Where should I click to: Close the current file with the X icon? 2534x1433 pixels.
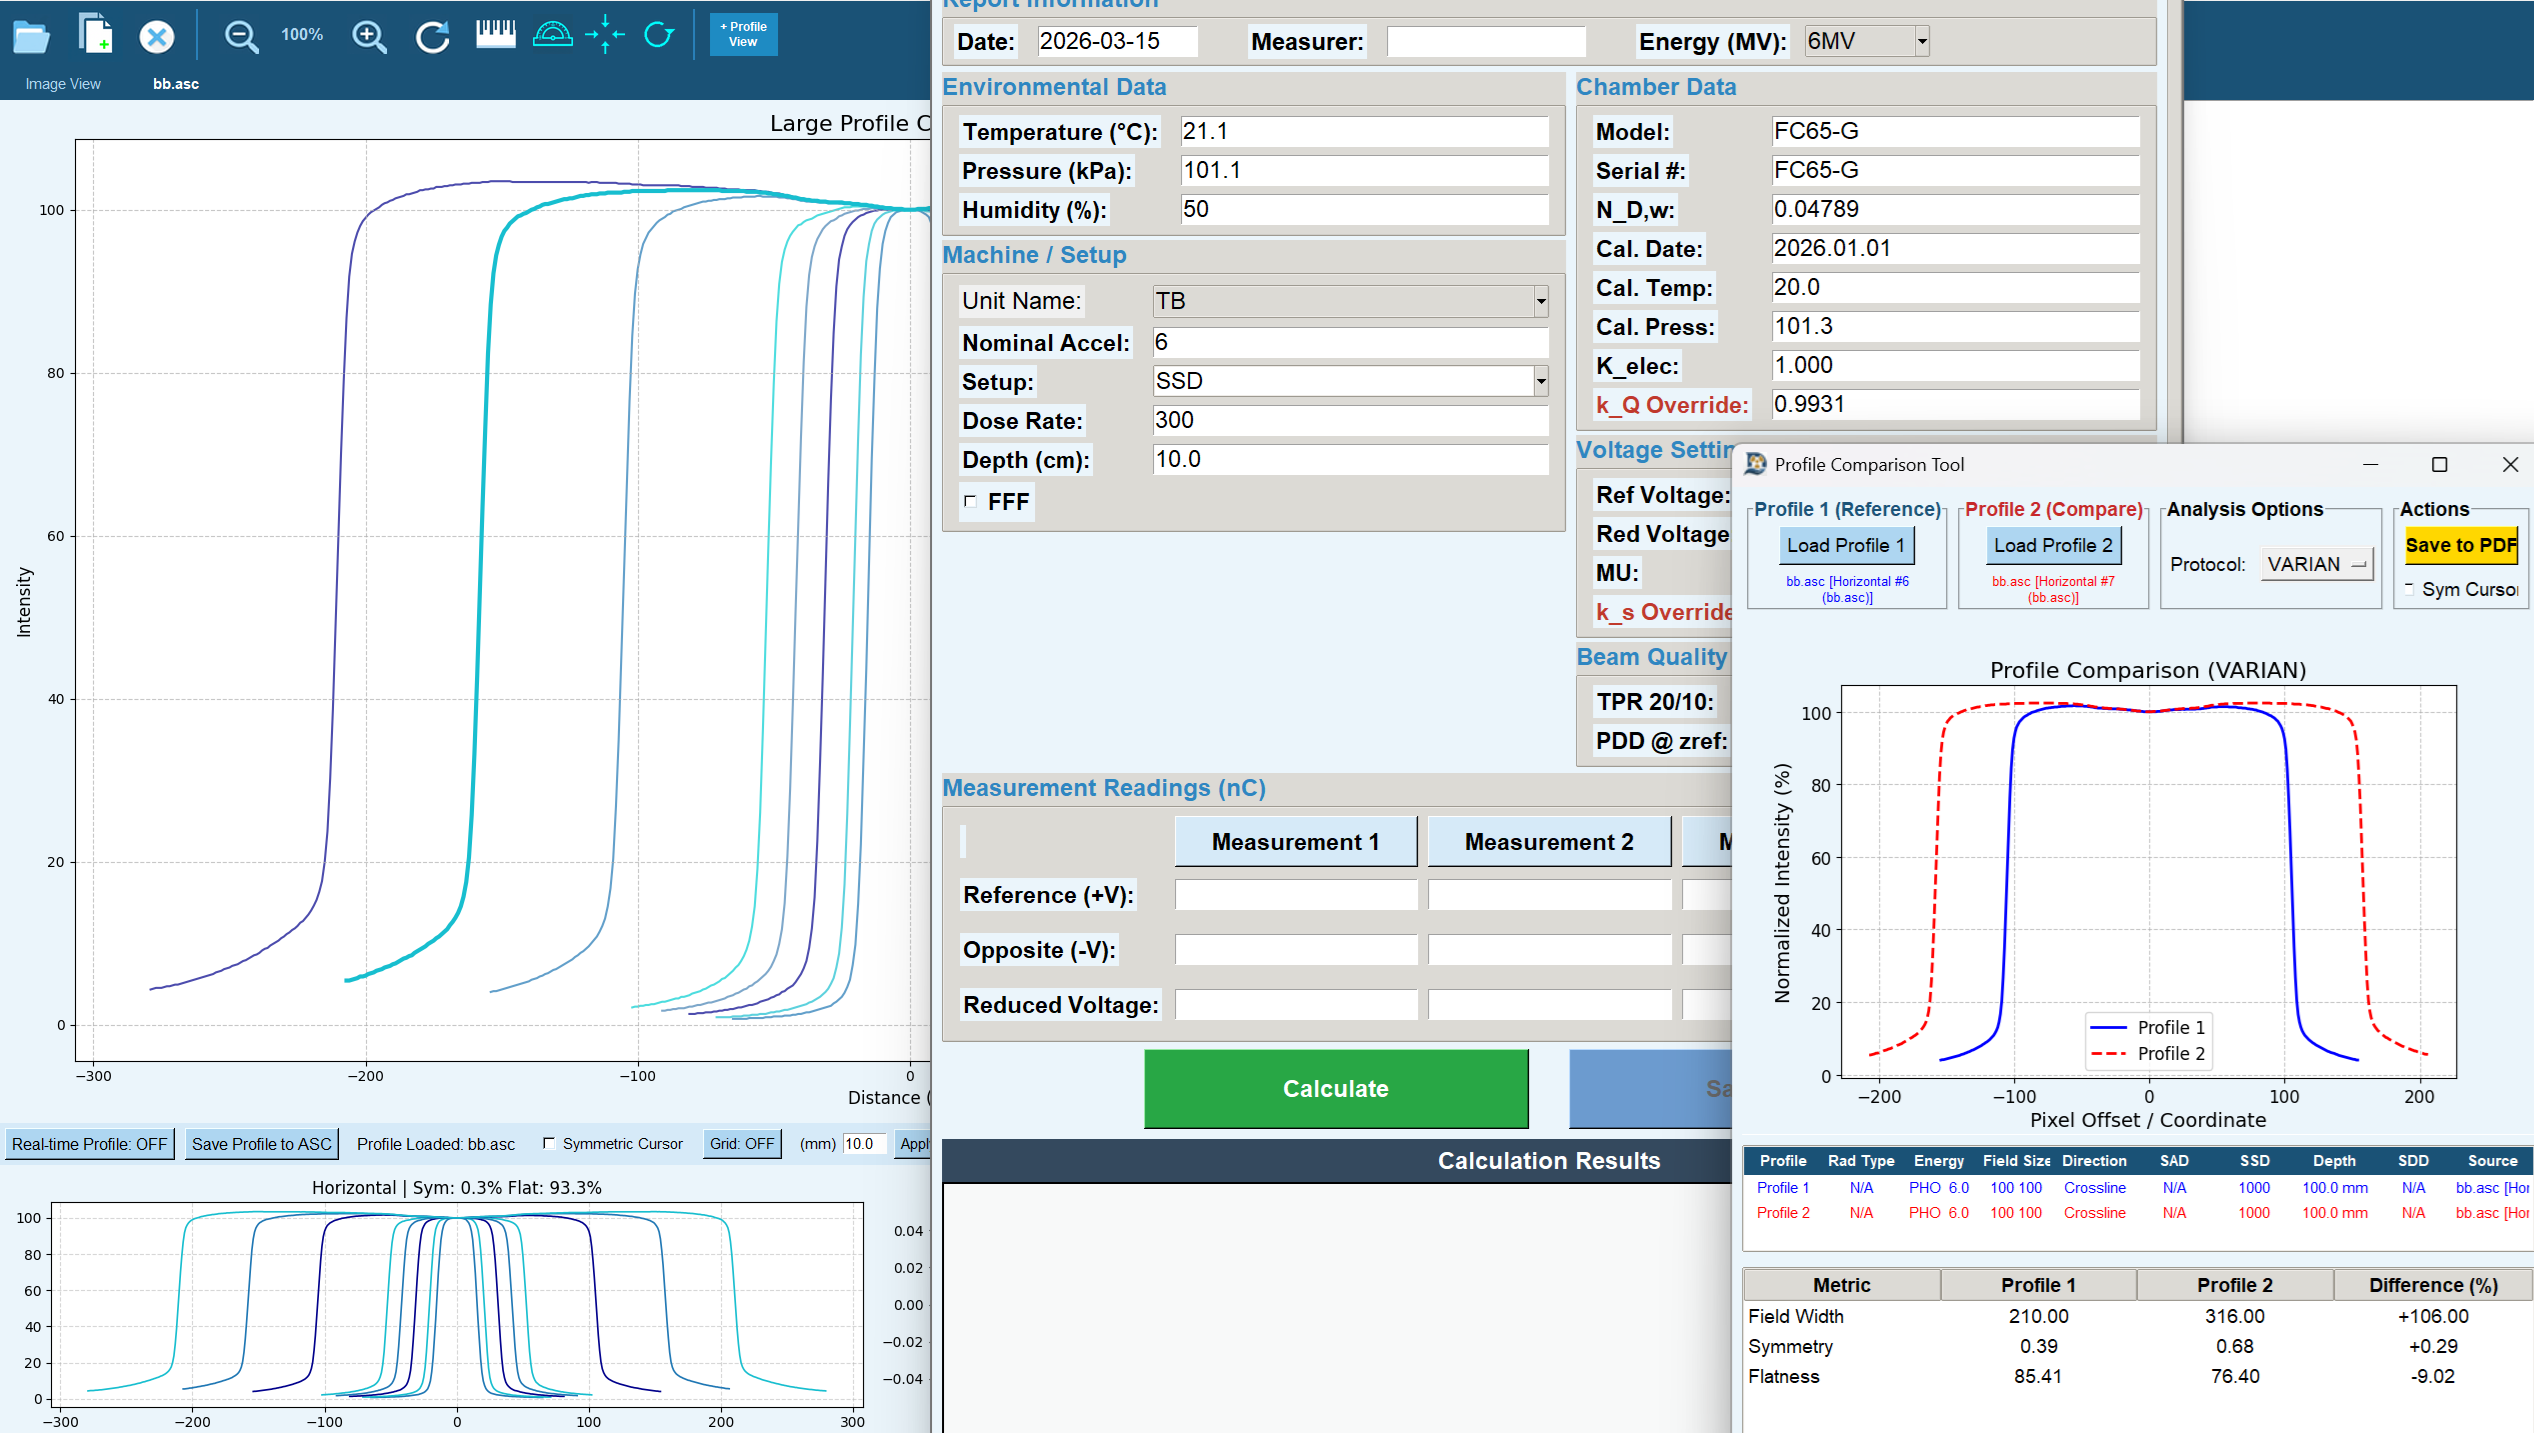pyautogui.click(x=156, y=37)
